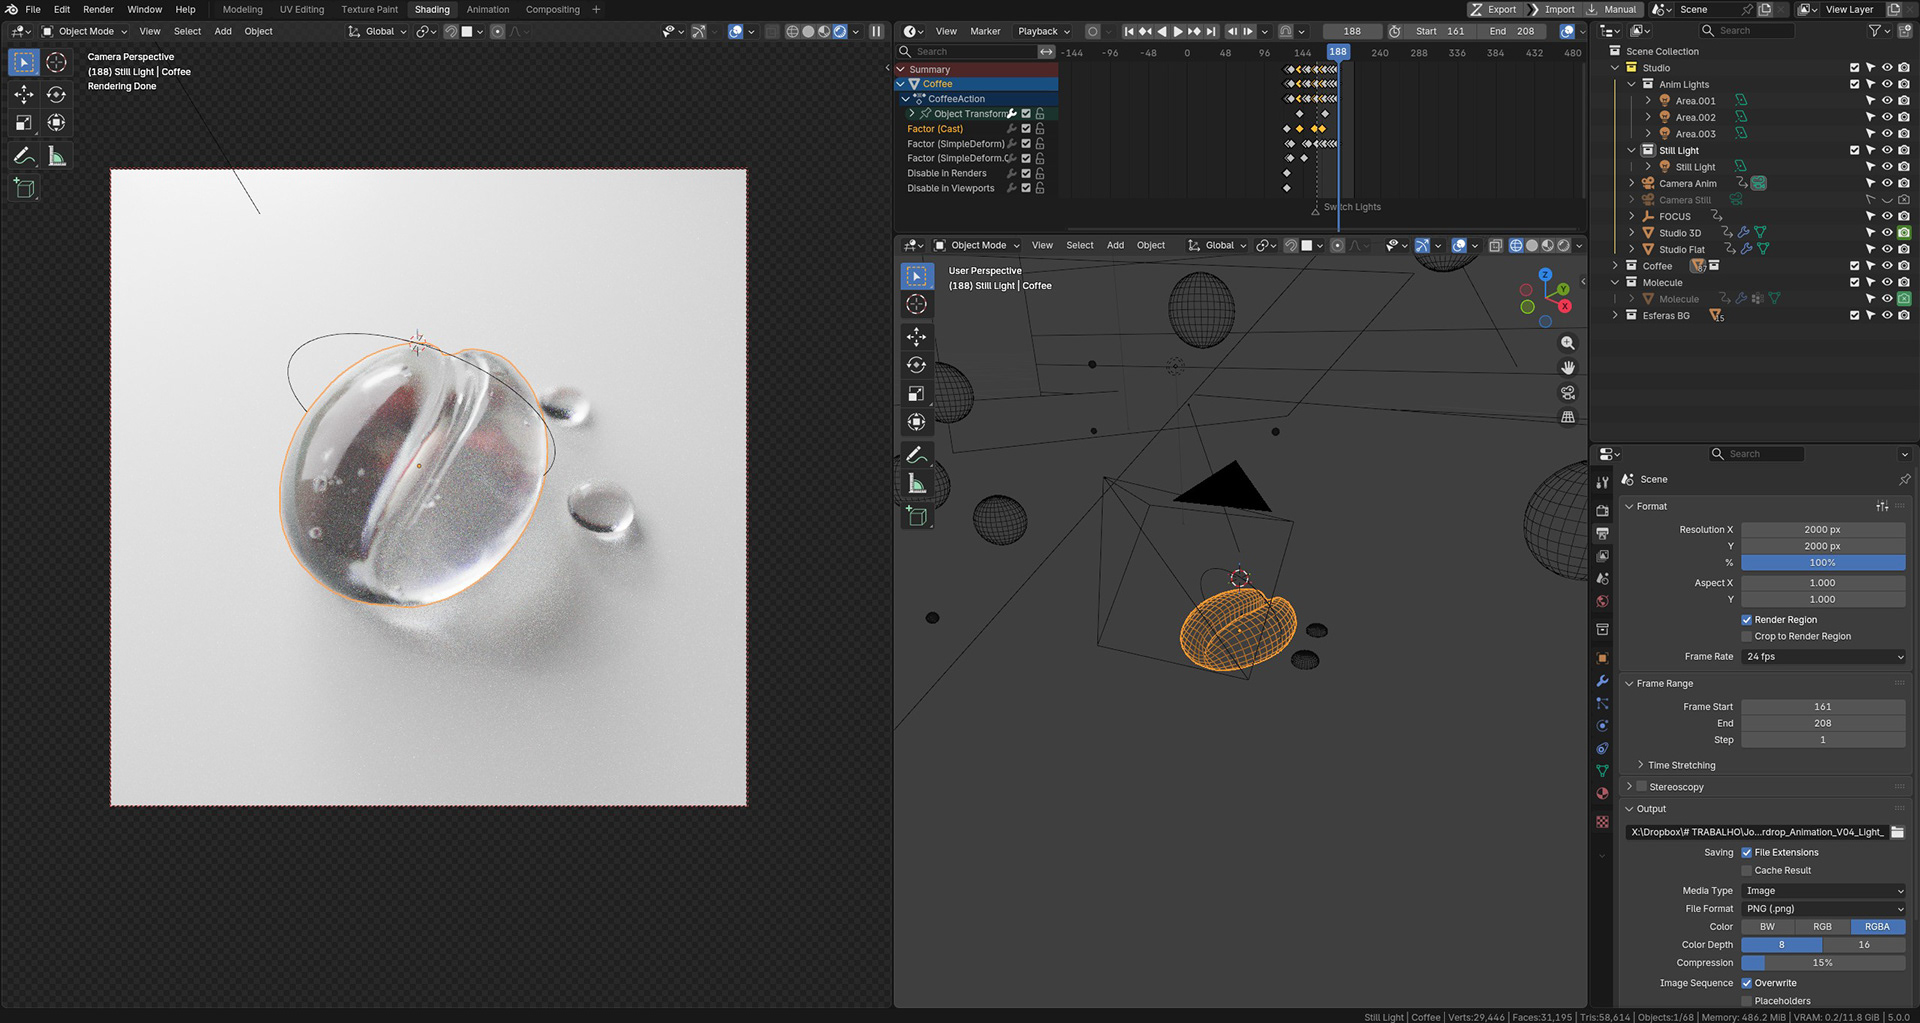Open the File Format PNG dropdown
The height and width of the screenshot is (1023, 1920).
(1823, 909)
